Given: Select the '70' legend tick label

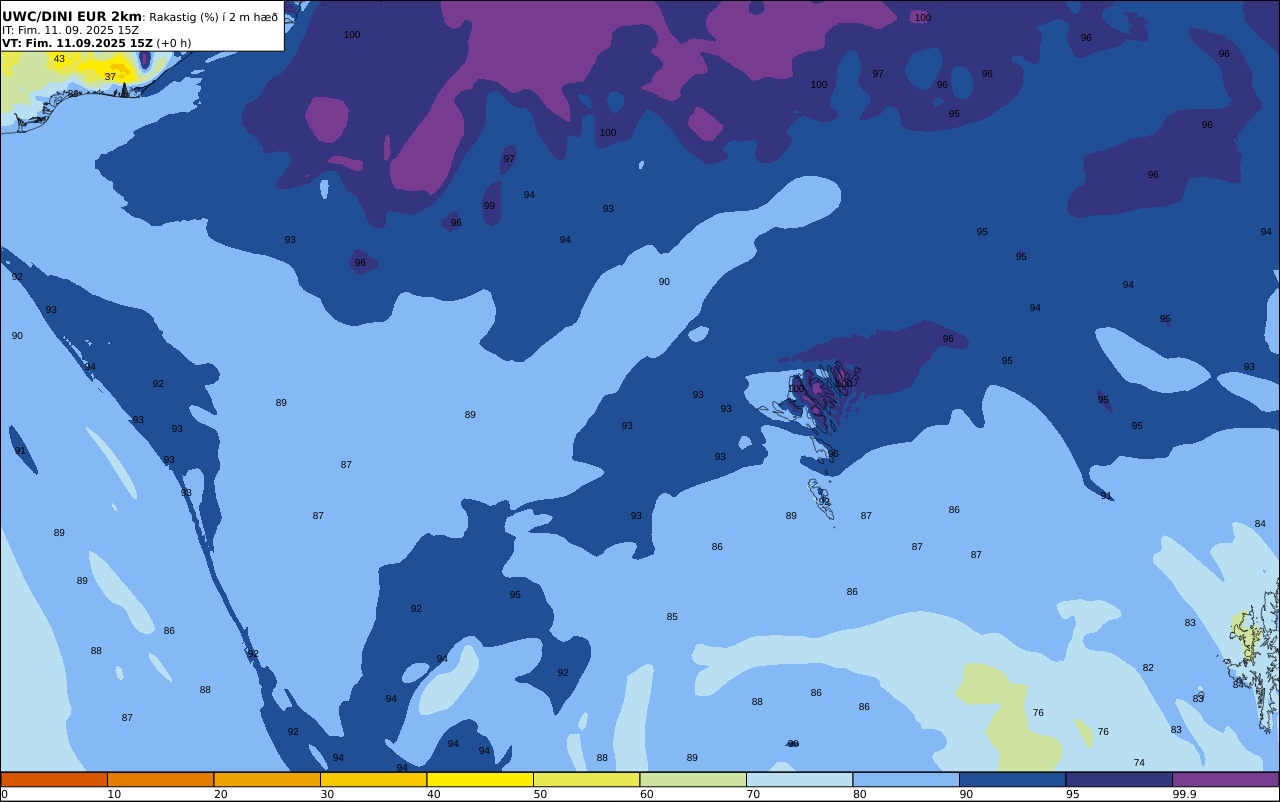Looking at the screenshot, I should (x=753, y=794).
